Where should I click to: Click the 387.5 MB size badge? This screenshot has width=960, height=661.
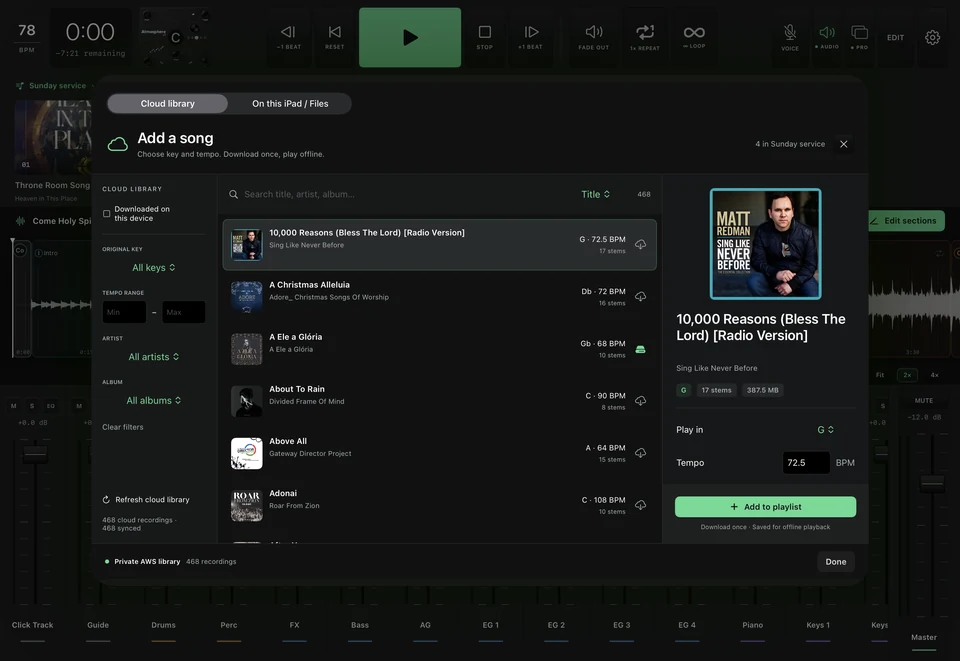coord(762,390)
